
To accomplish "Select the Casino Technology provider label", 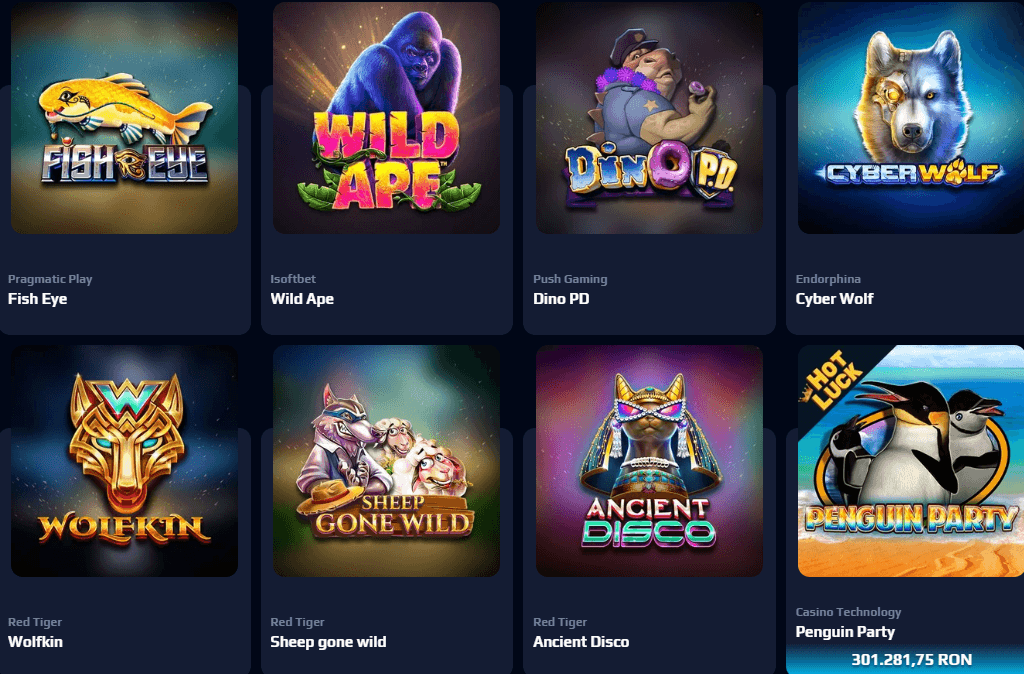I will [848, 612].
